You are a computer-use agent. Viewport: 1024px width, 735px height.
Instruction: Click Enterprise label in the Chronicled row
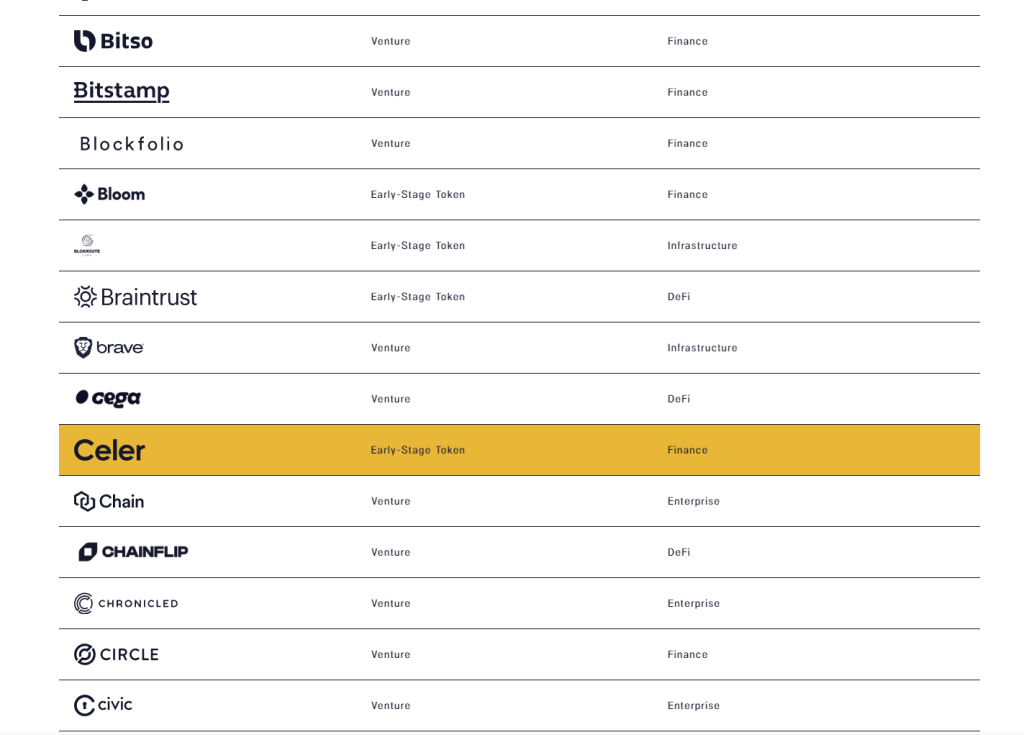pyautogui.click(x=693, y=603)
